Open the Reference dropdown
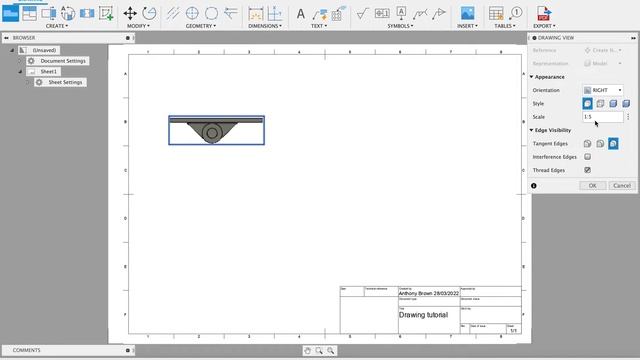Image resolution: width=640 pixels, height=360 pixels. [x=603, y=50]
